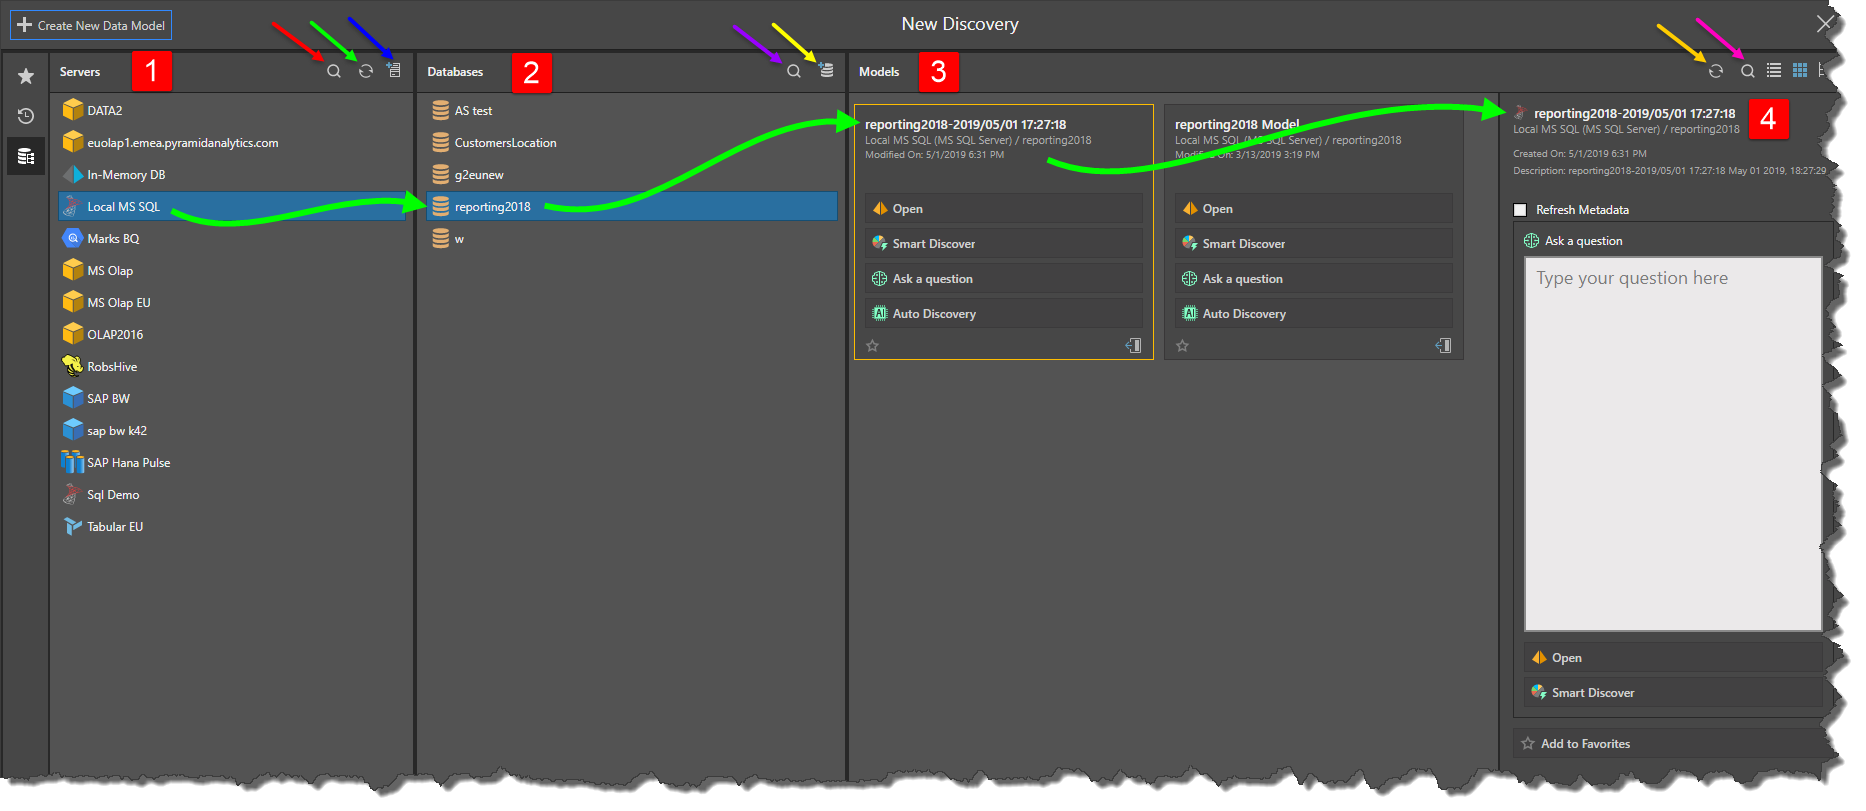Click the search icon in Databases panel

(x=794, y=72)
